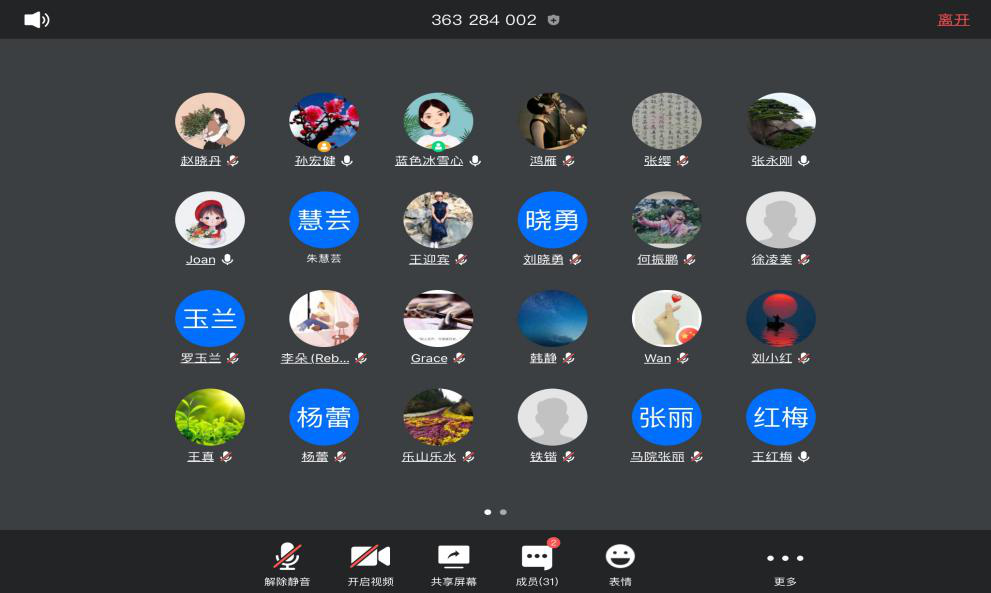Screen dimensions: 991x593
Task: Select the blue 慧芸 avatar
Action: 324,220
